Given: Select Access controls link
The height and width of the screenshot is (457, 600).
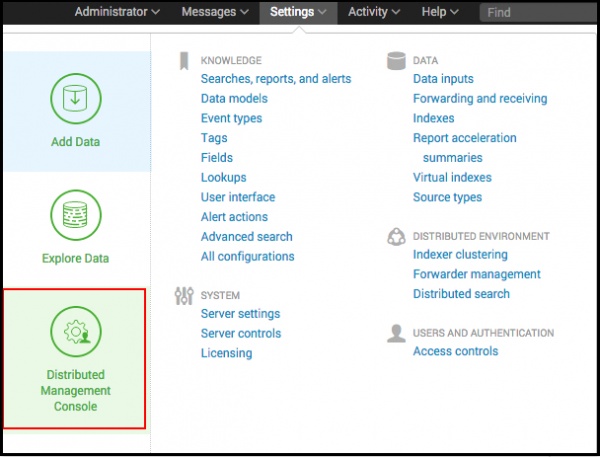Looking at the screenshot, I should point(455,351).
